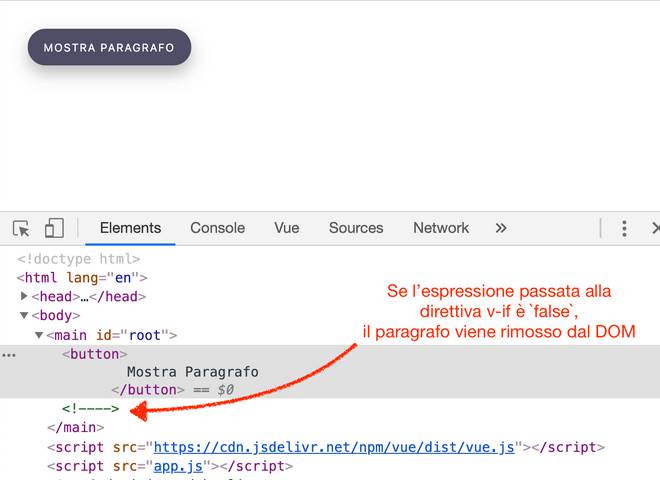
Task: Open the vue.js CDN script link
Action: (x=334, y=447)
